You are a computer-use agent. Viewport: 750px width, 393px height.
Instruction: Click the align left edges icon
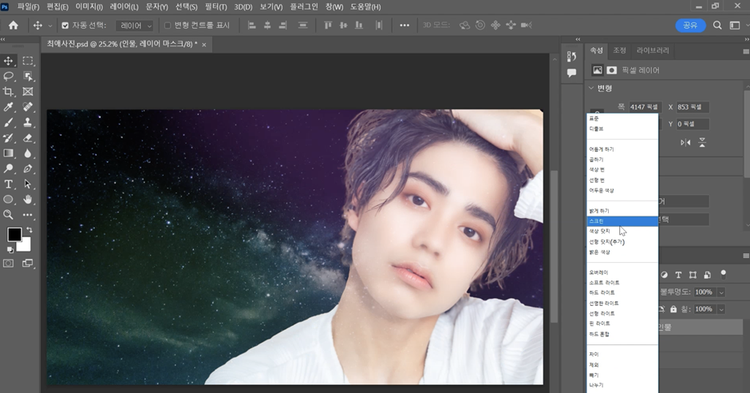point(252,25)
